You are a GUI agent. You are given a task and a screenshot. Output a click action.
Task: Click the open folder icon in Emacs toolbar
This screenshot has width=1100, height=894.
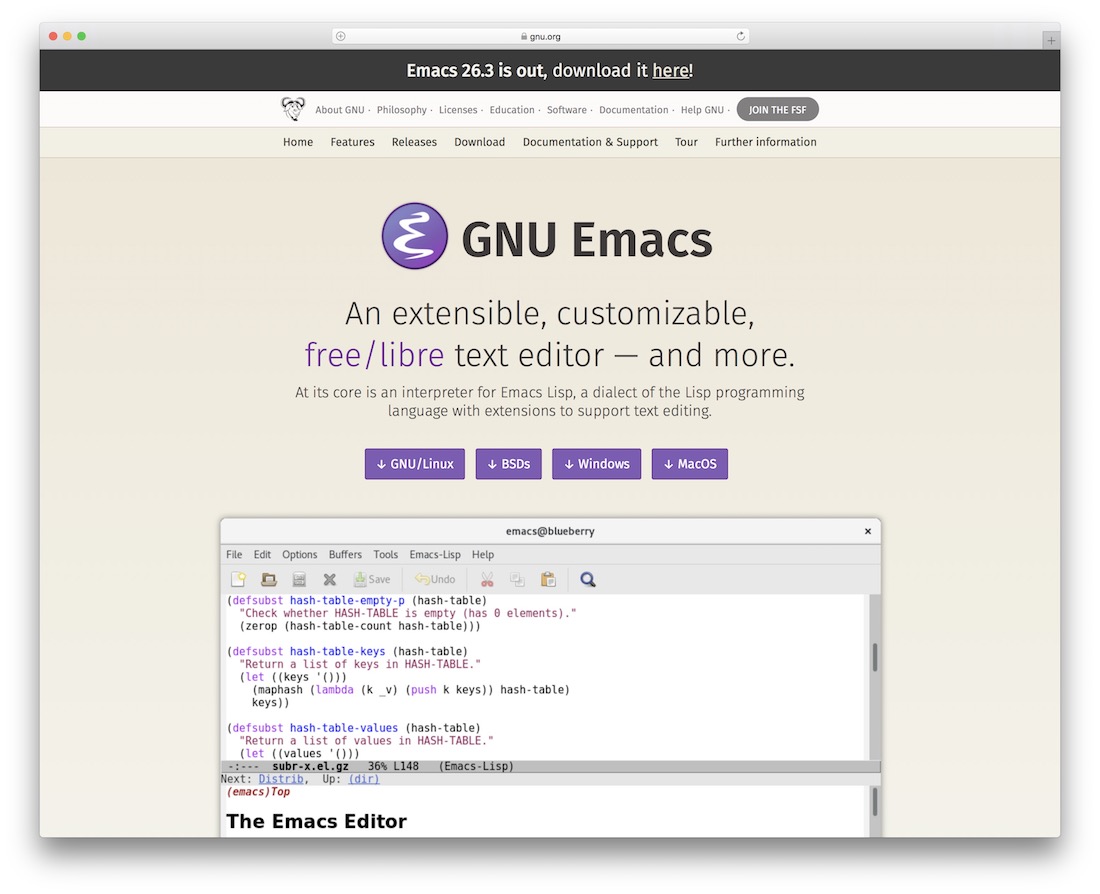pyautogui.click(x=269, y=579)
